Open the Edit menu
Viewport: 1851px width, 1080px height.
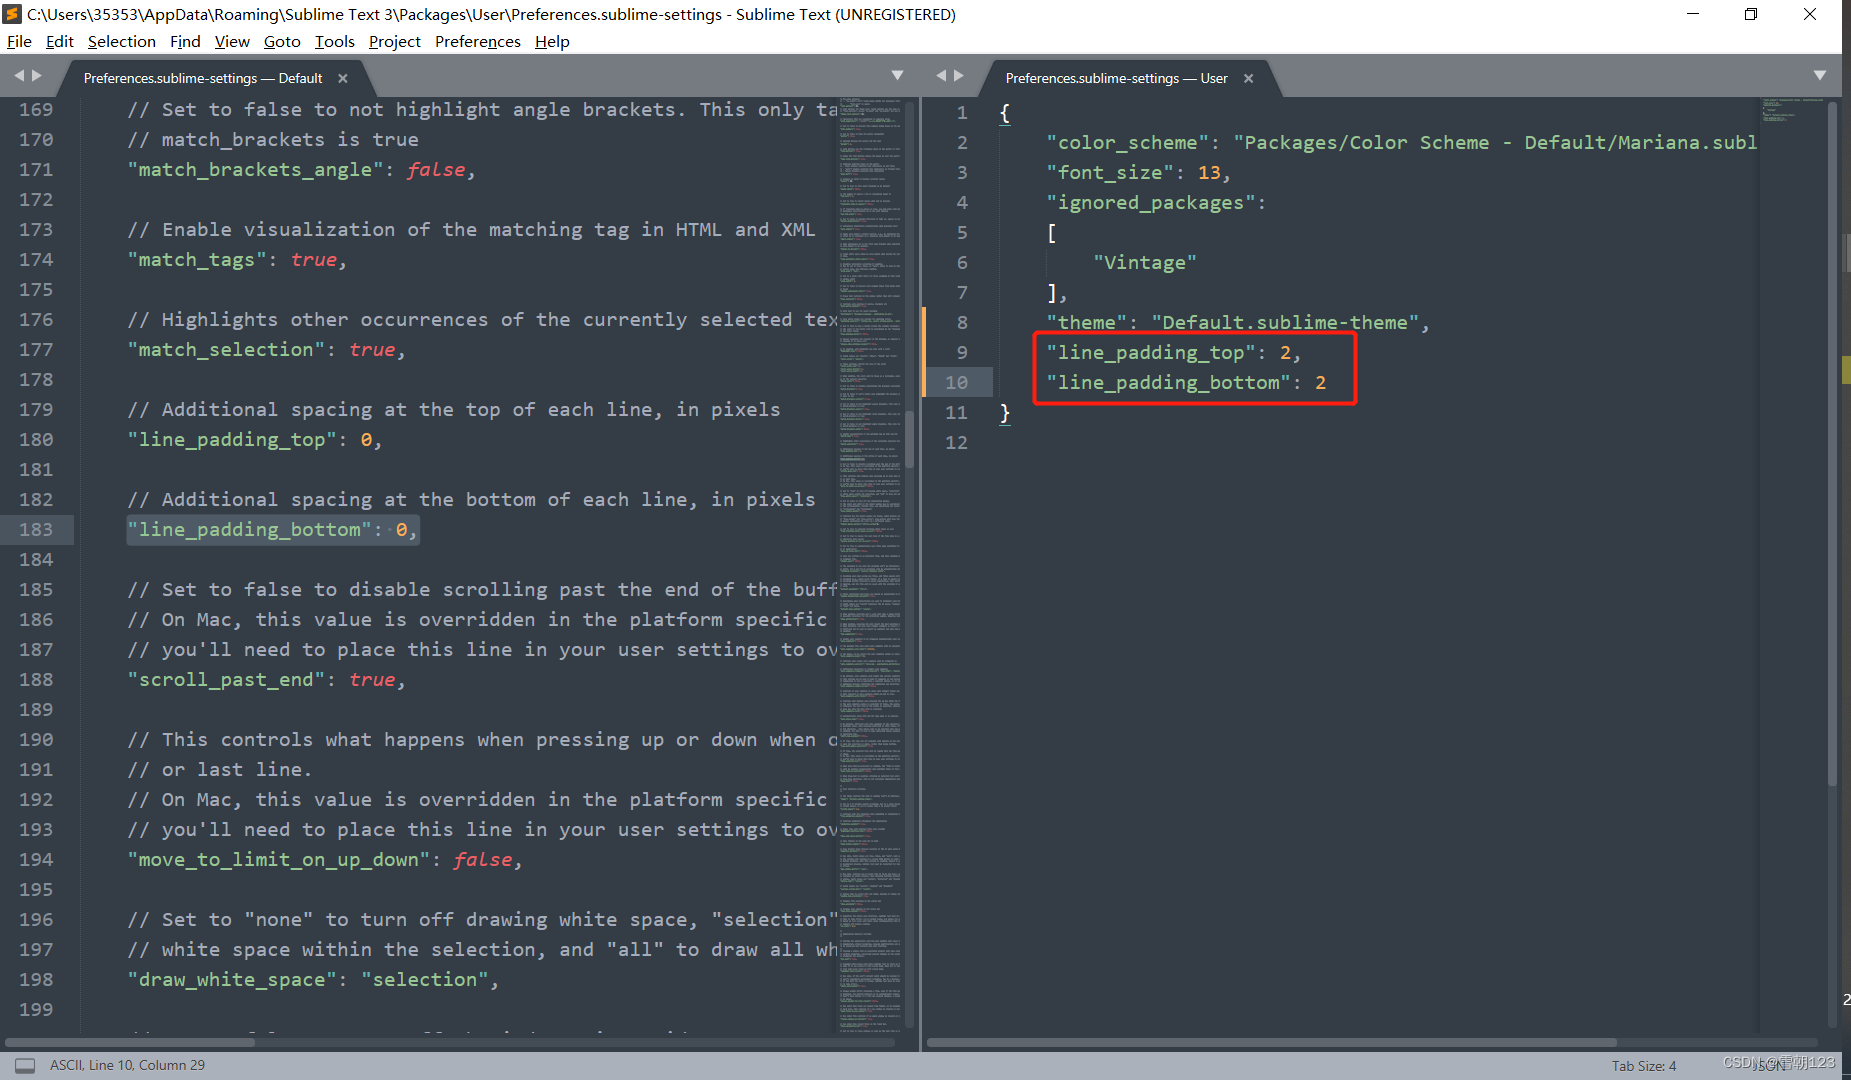(60, 41)
